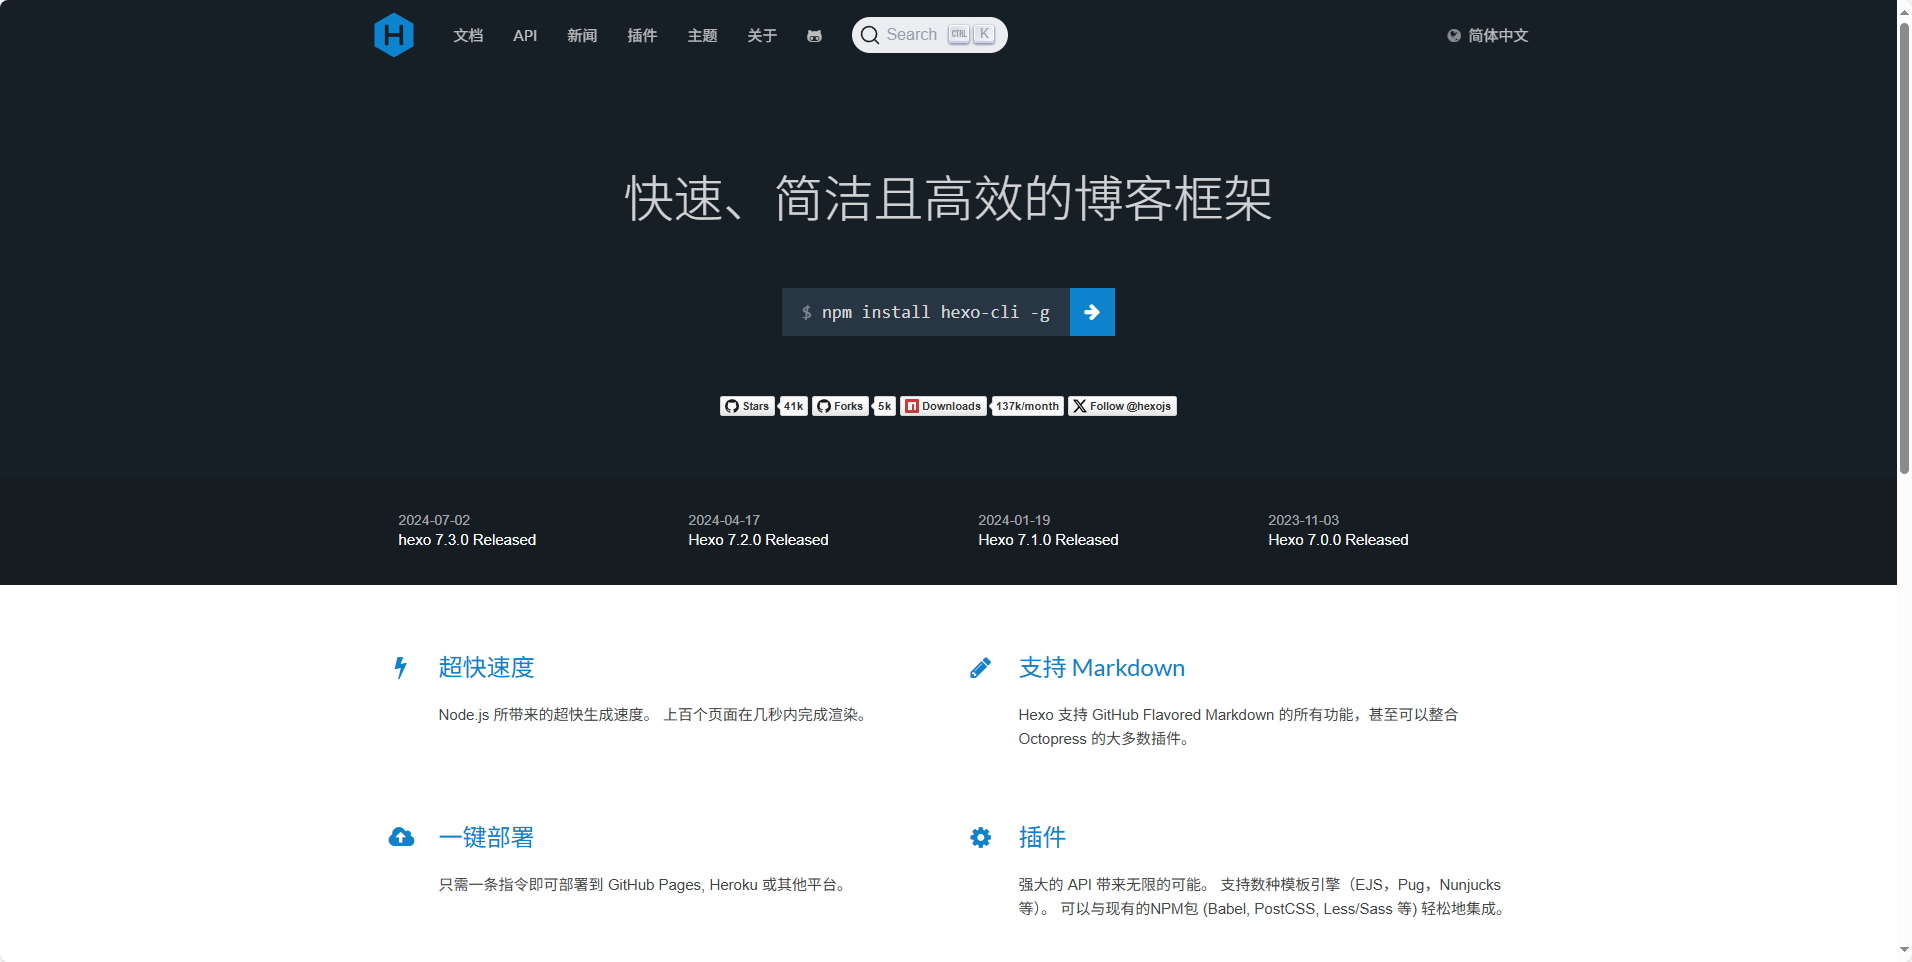Screen dimensions: 1912x962
Task: Open the 关于 menu item
Action: click(x=762, y=36)
